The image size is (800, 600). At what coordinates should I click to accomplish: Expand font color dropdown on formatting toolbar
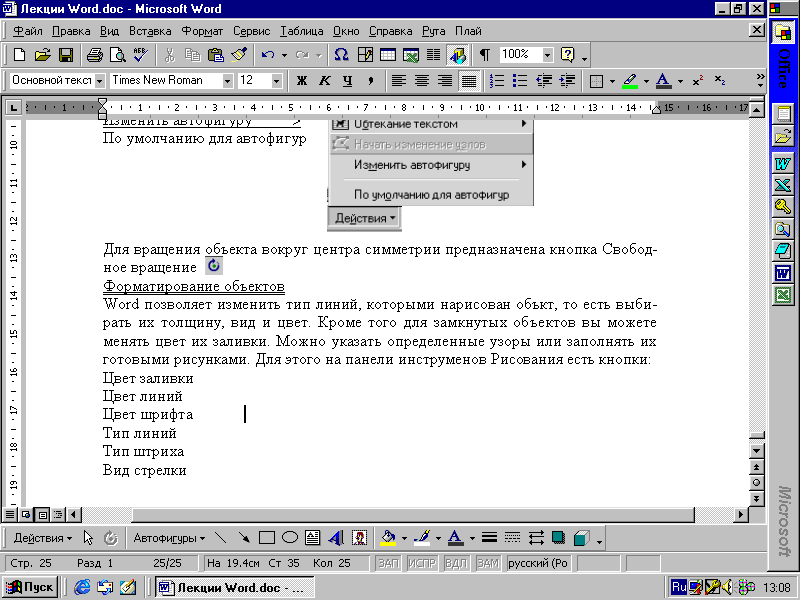[x=680, y=81]
